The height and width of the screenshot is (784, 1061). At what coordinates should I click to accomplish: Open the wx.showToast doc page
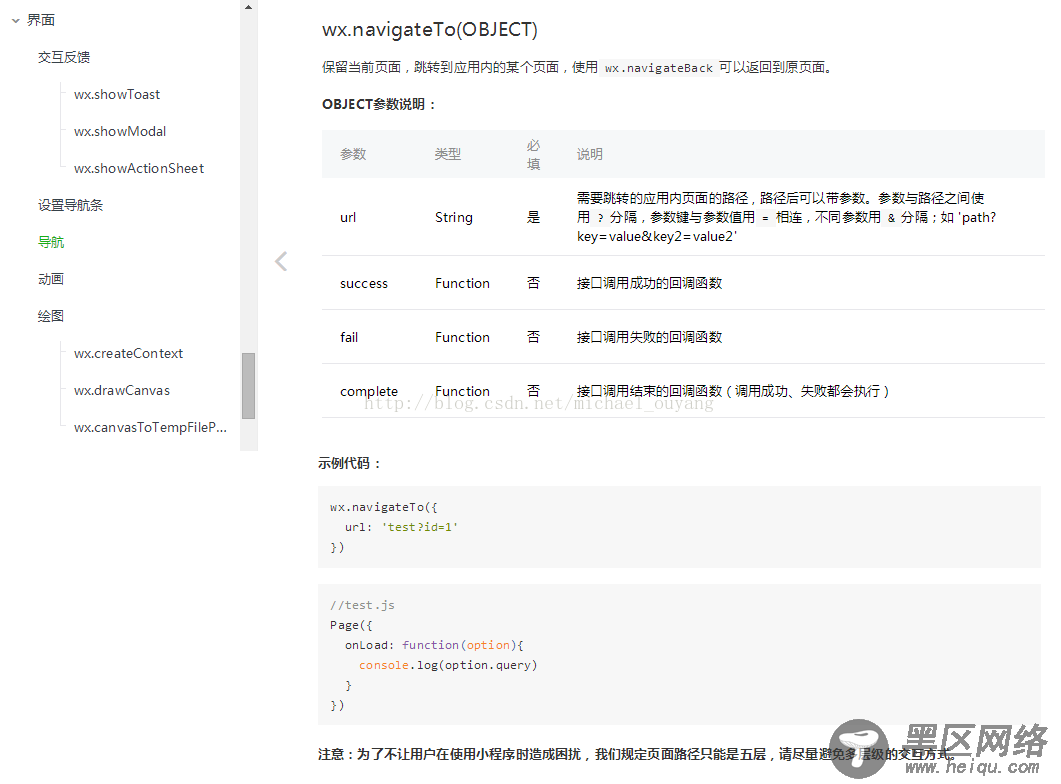[x=117, y=95]
